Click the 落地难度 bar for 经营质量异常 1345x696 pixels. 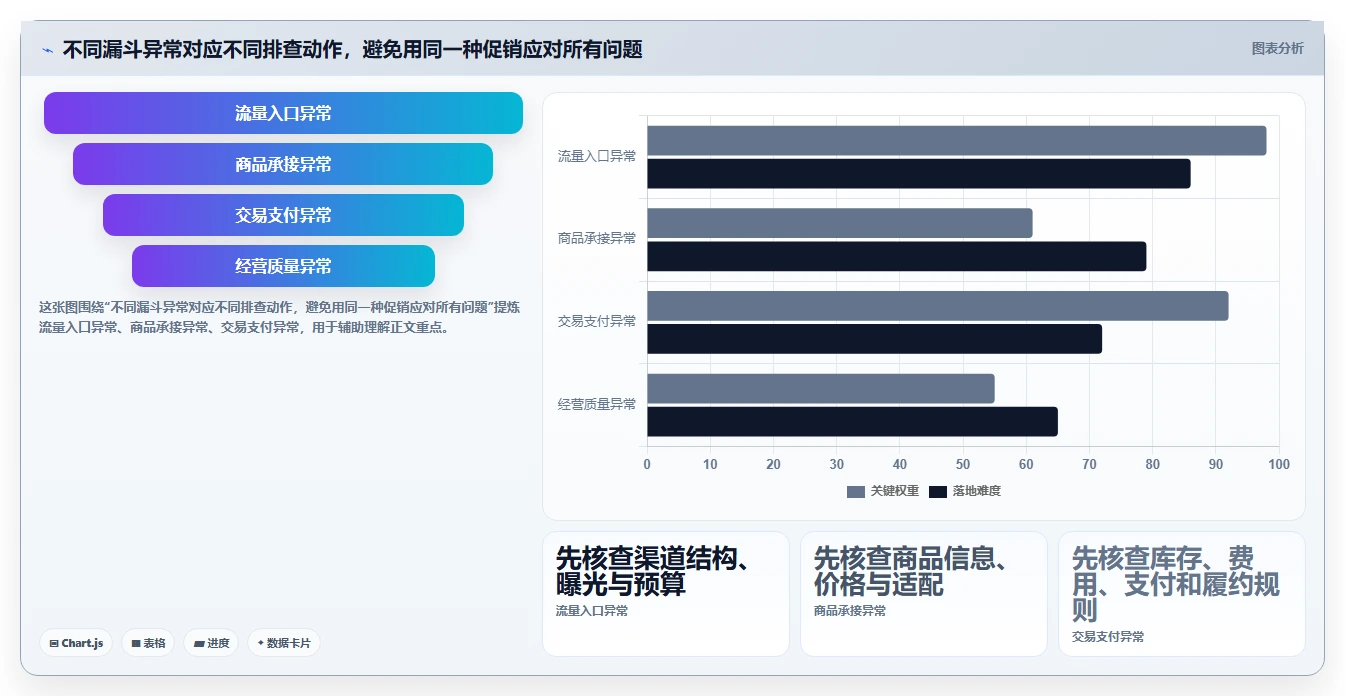pos(852,422)
